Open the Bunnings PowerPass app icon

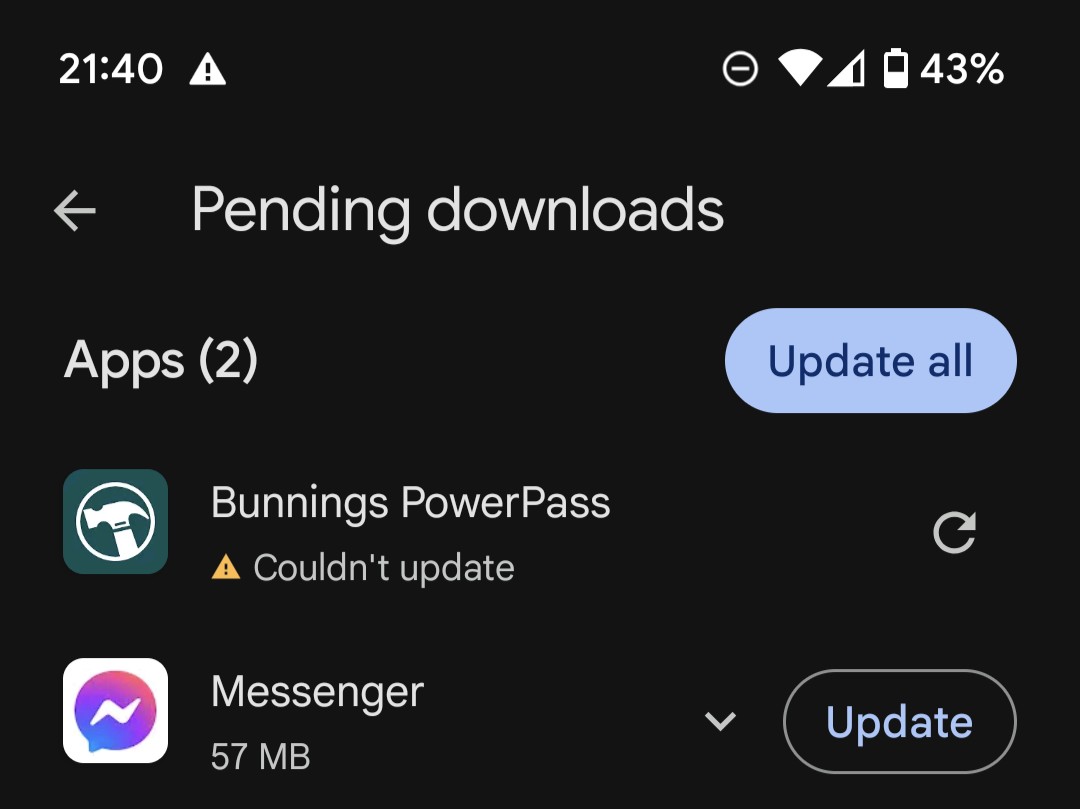pos(116,521)
